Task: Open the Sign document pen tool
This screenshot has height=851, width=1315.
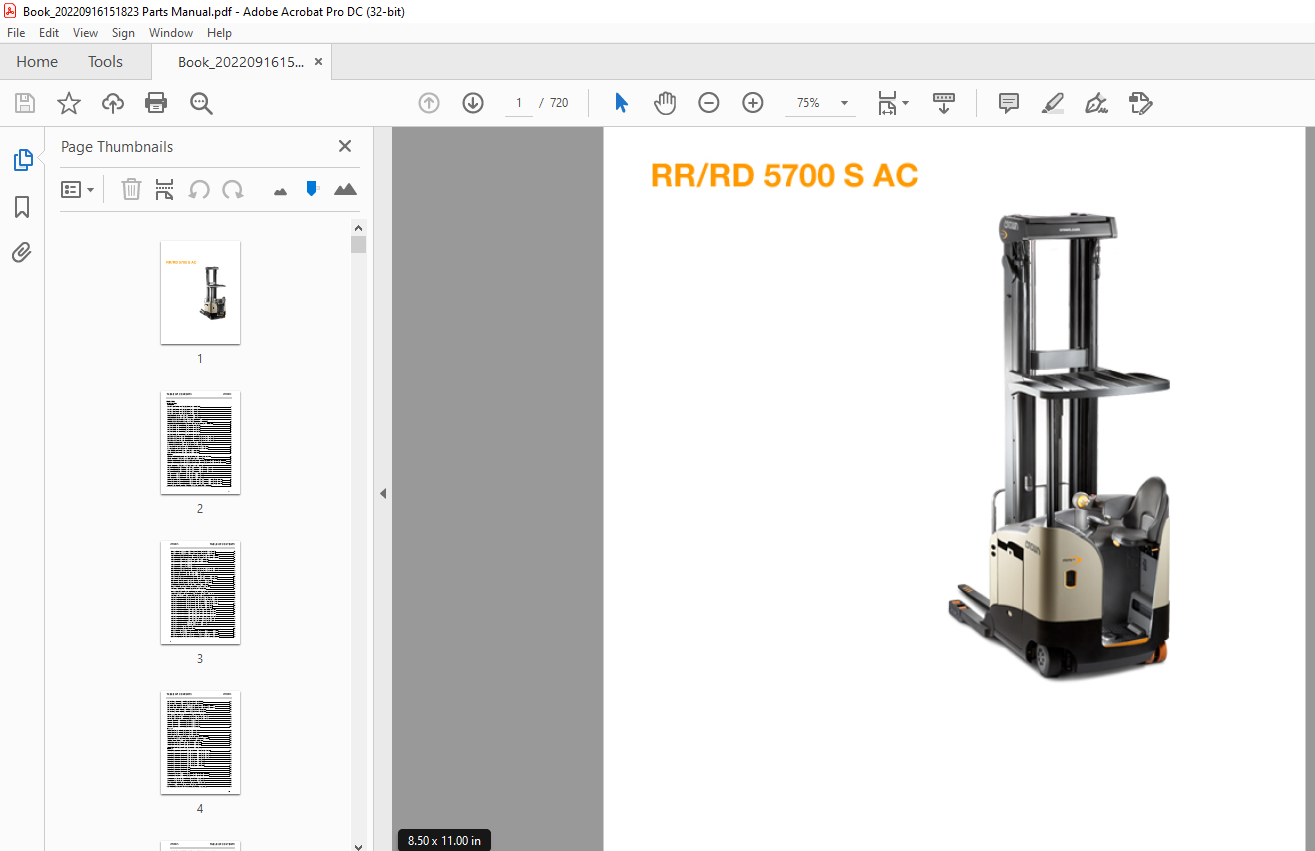Action: pos(1096,103)
